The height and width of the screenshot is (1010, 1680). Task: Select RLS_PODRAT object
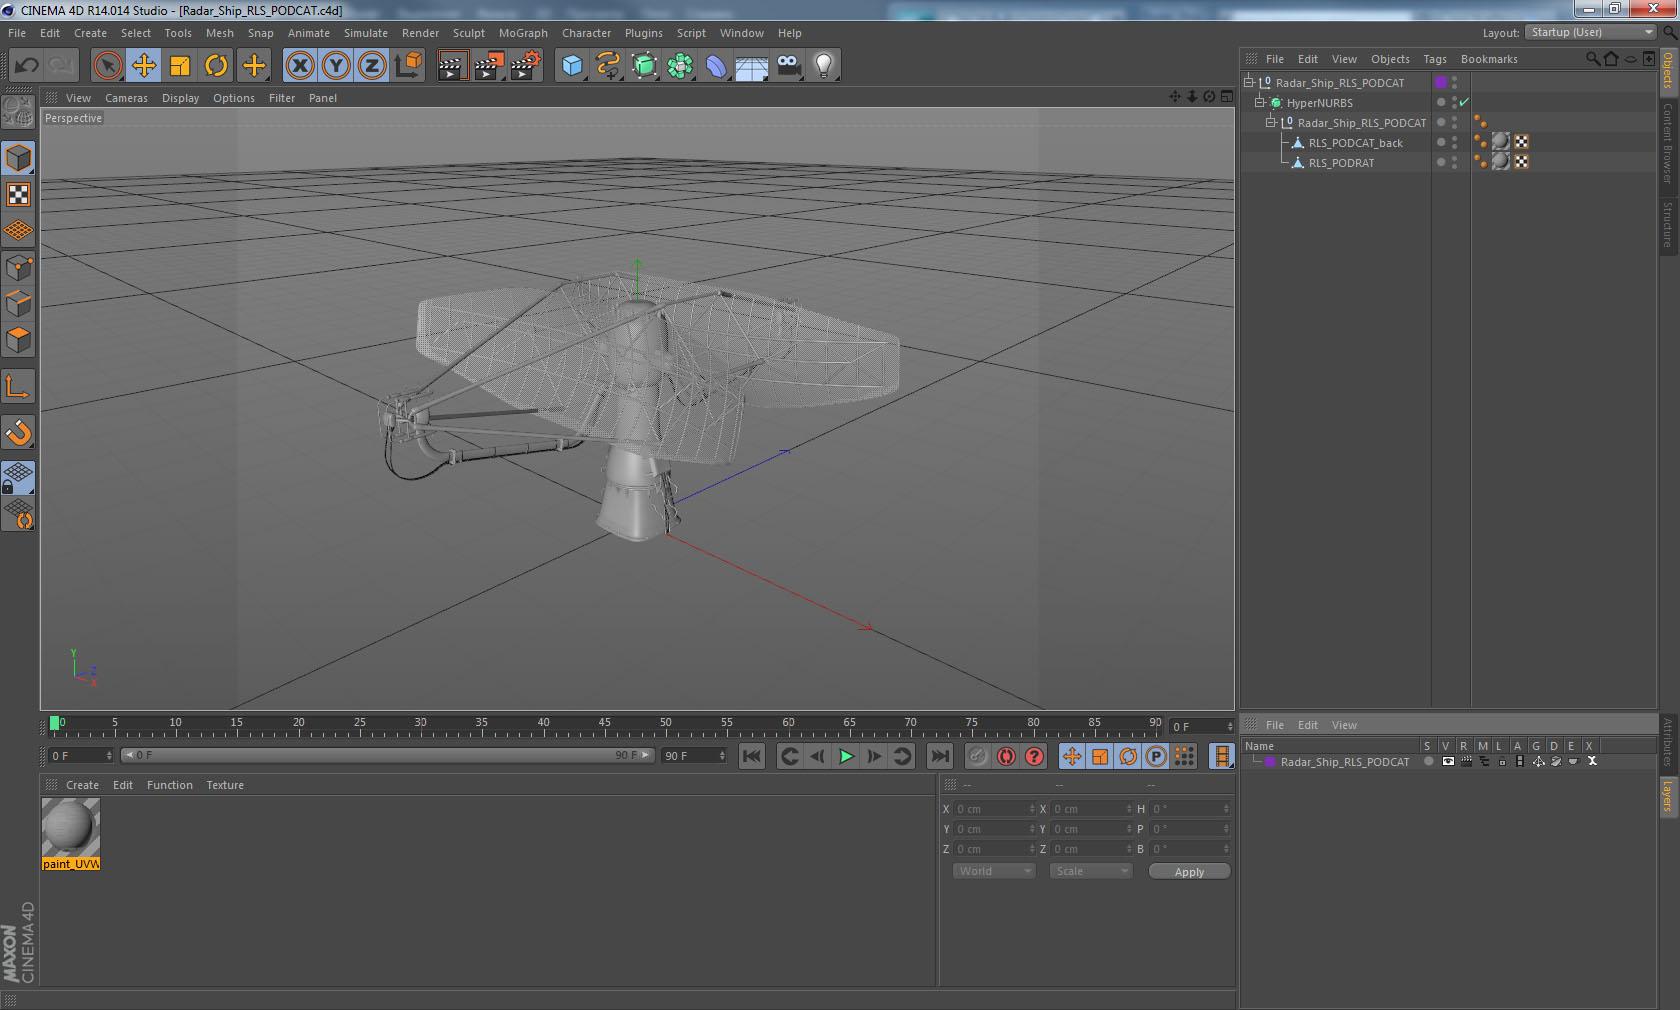pos(1341,163)
